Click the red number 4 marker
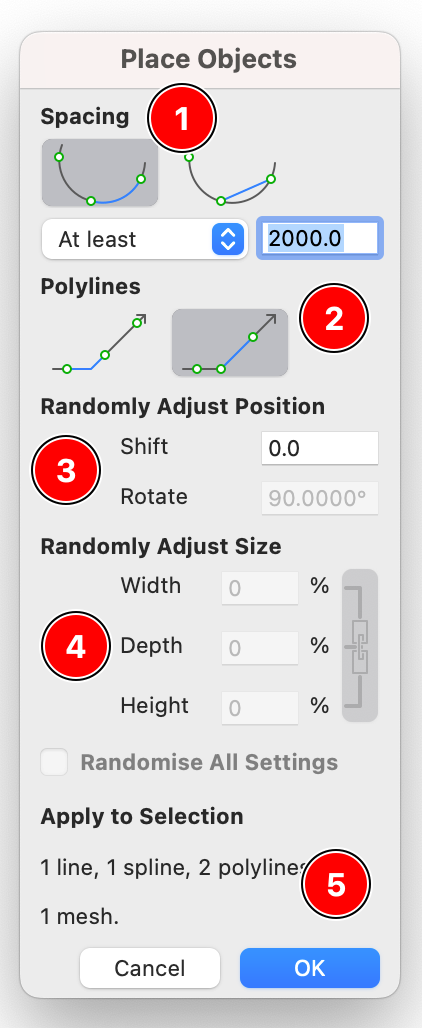This screenshot has height=1028, width=422. (x=75, y=646)
